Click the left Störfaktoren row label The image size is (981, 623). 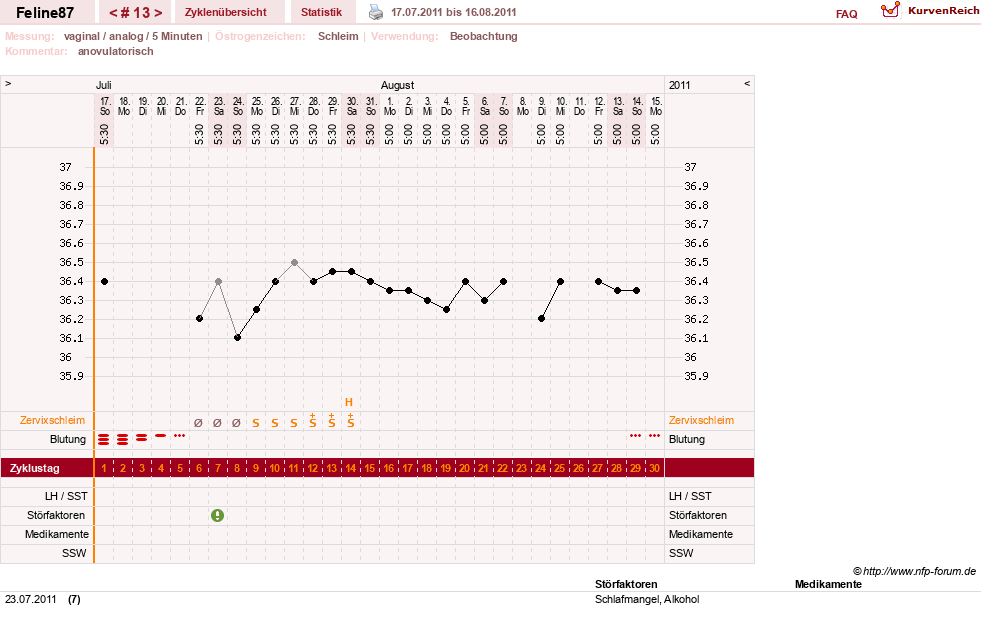pyautogui.click(x=56, y=515)
